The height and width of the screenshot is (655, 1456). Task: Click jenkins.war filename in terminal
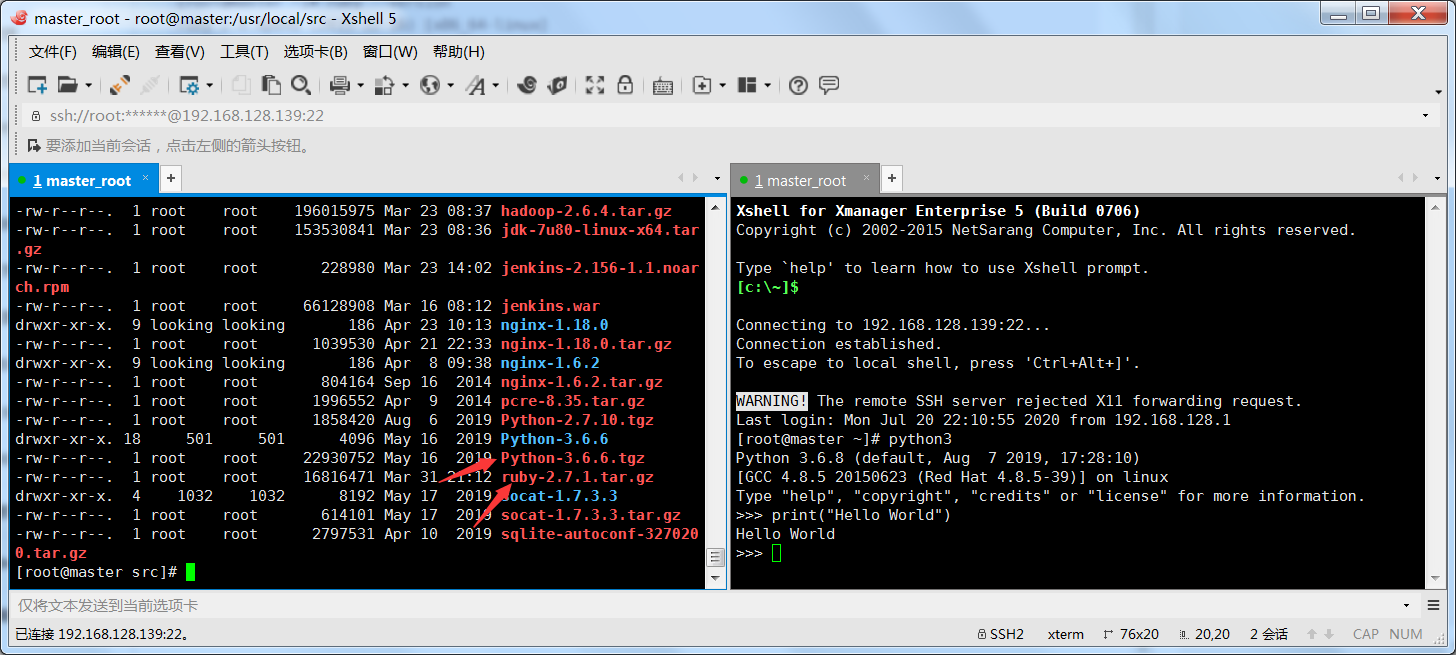pyautogui.click(x=550, y=306)
